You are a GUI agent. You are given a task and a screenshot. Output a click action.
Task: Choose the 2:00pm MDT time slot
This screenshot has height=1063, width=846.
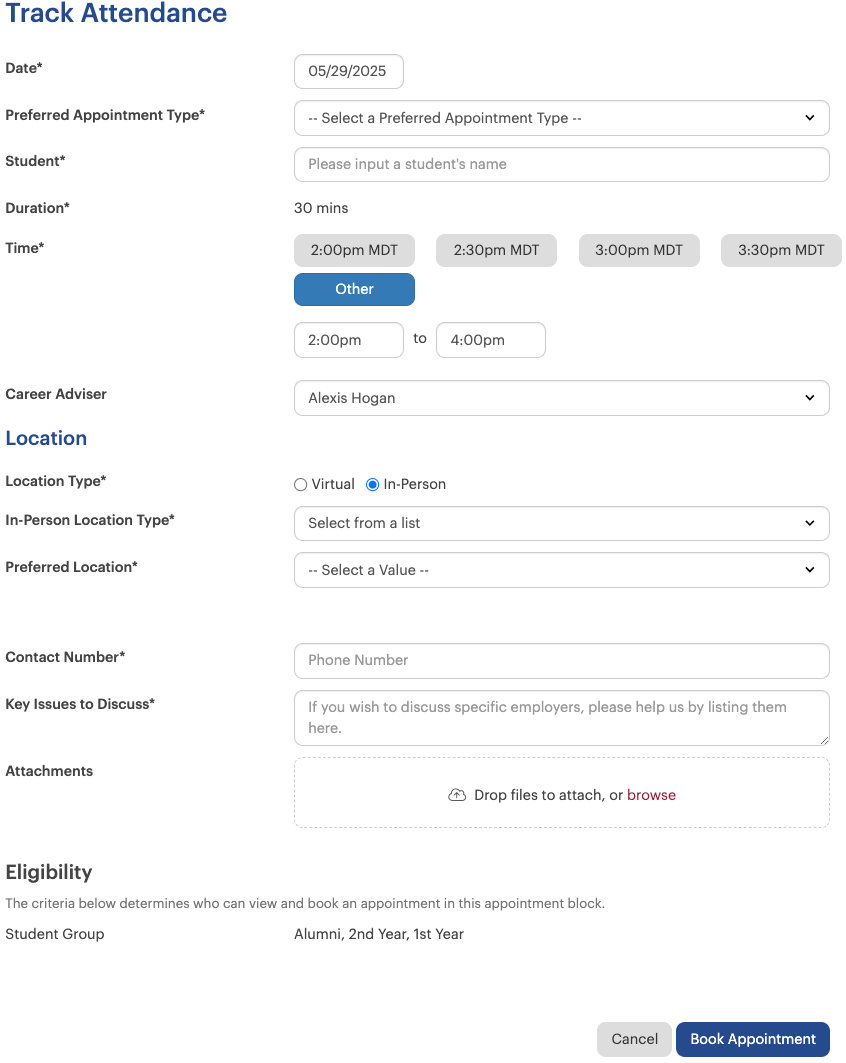click(354, 250)
